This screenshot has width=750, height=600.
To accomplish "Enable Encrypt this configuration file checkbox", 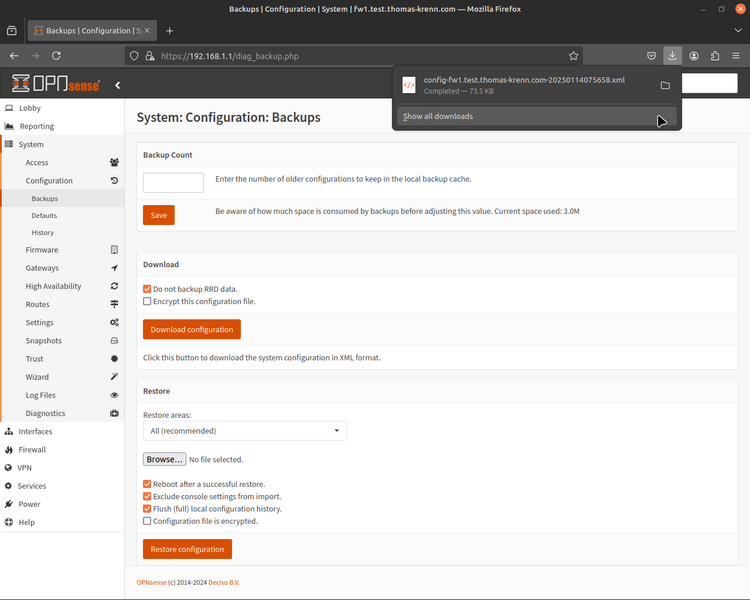I will tap(147, 301).
